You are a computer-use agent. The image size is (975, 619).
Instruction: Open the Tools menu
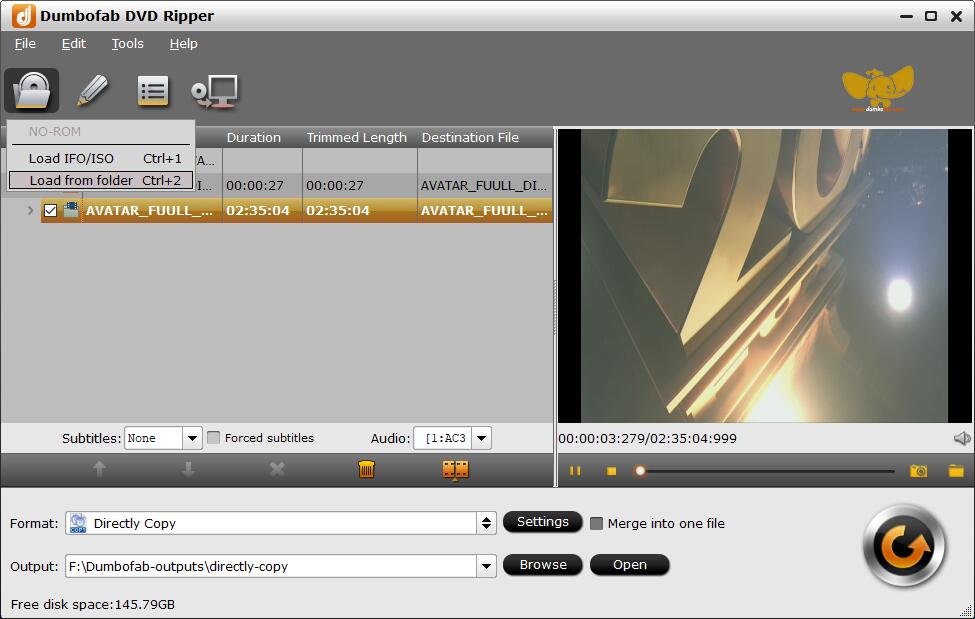[x=127, y=44]
